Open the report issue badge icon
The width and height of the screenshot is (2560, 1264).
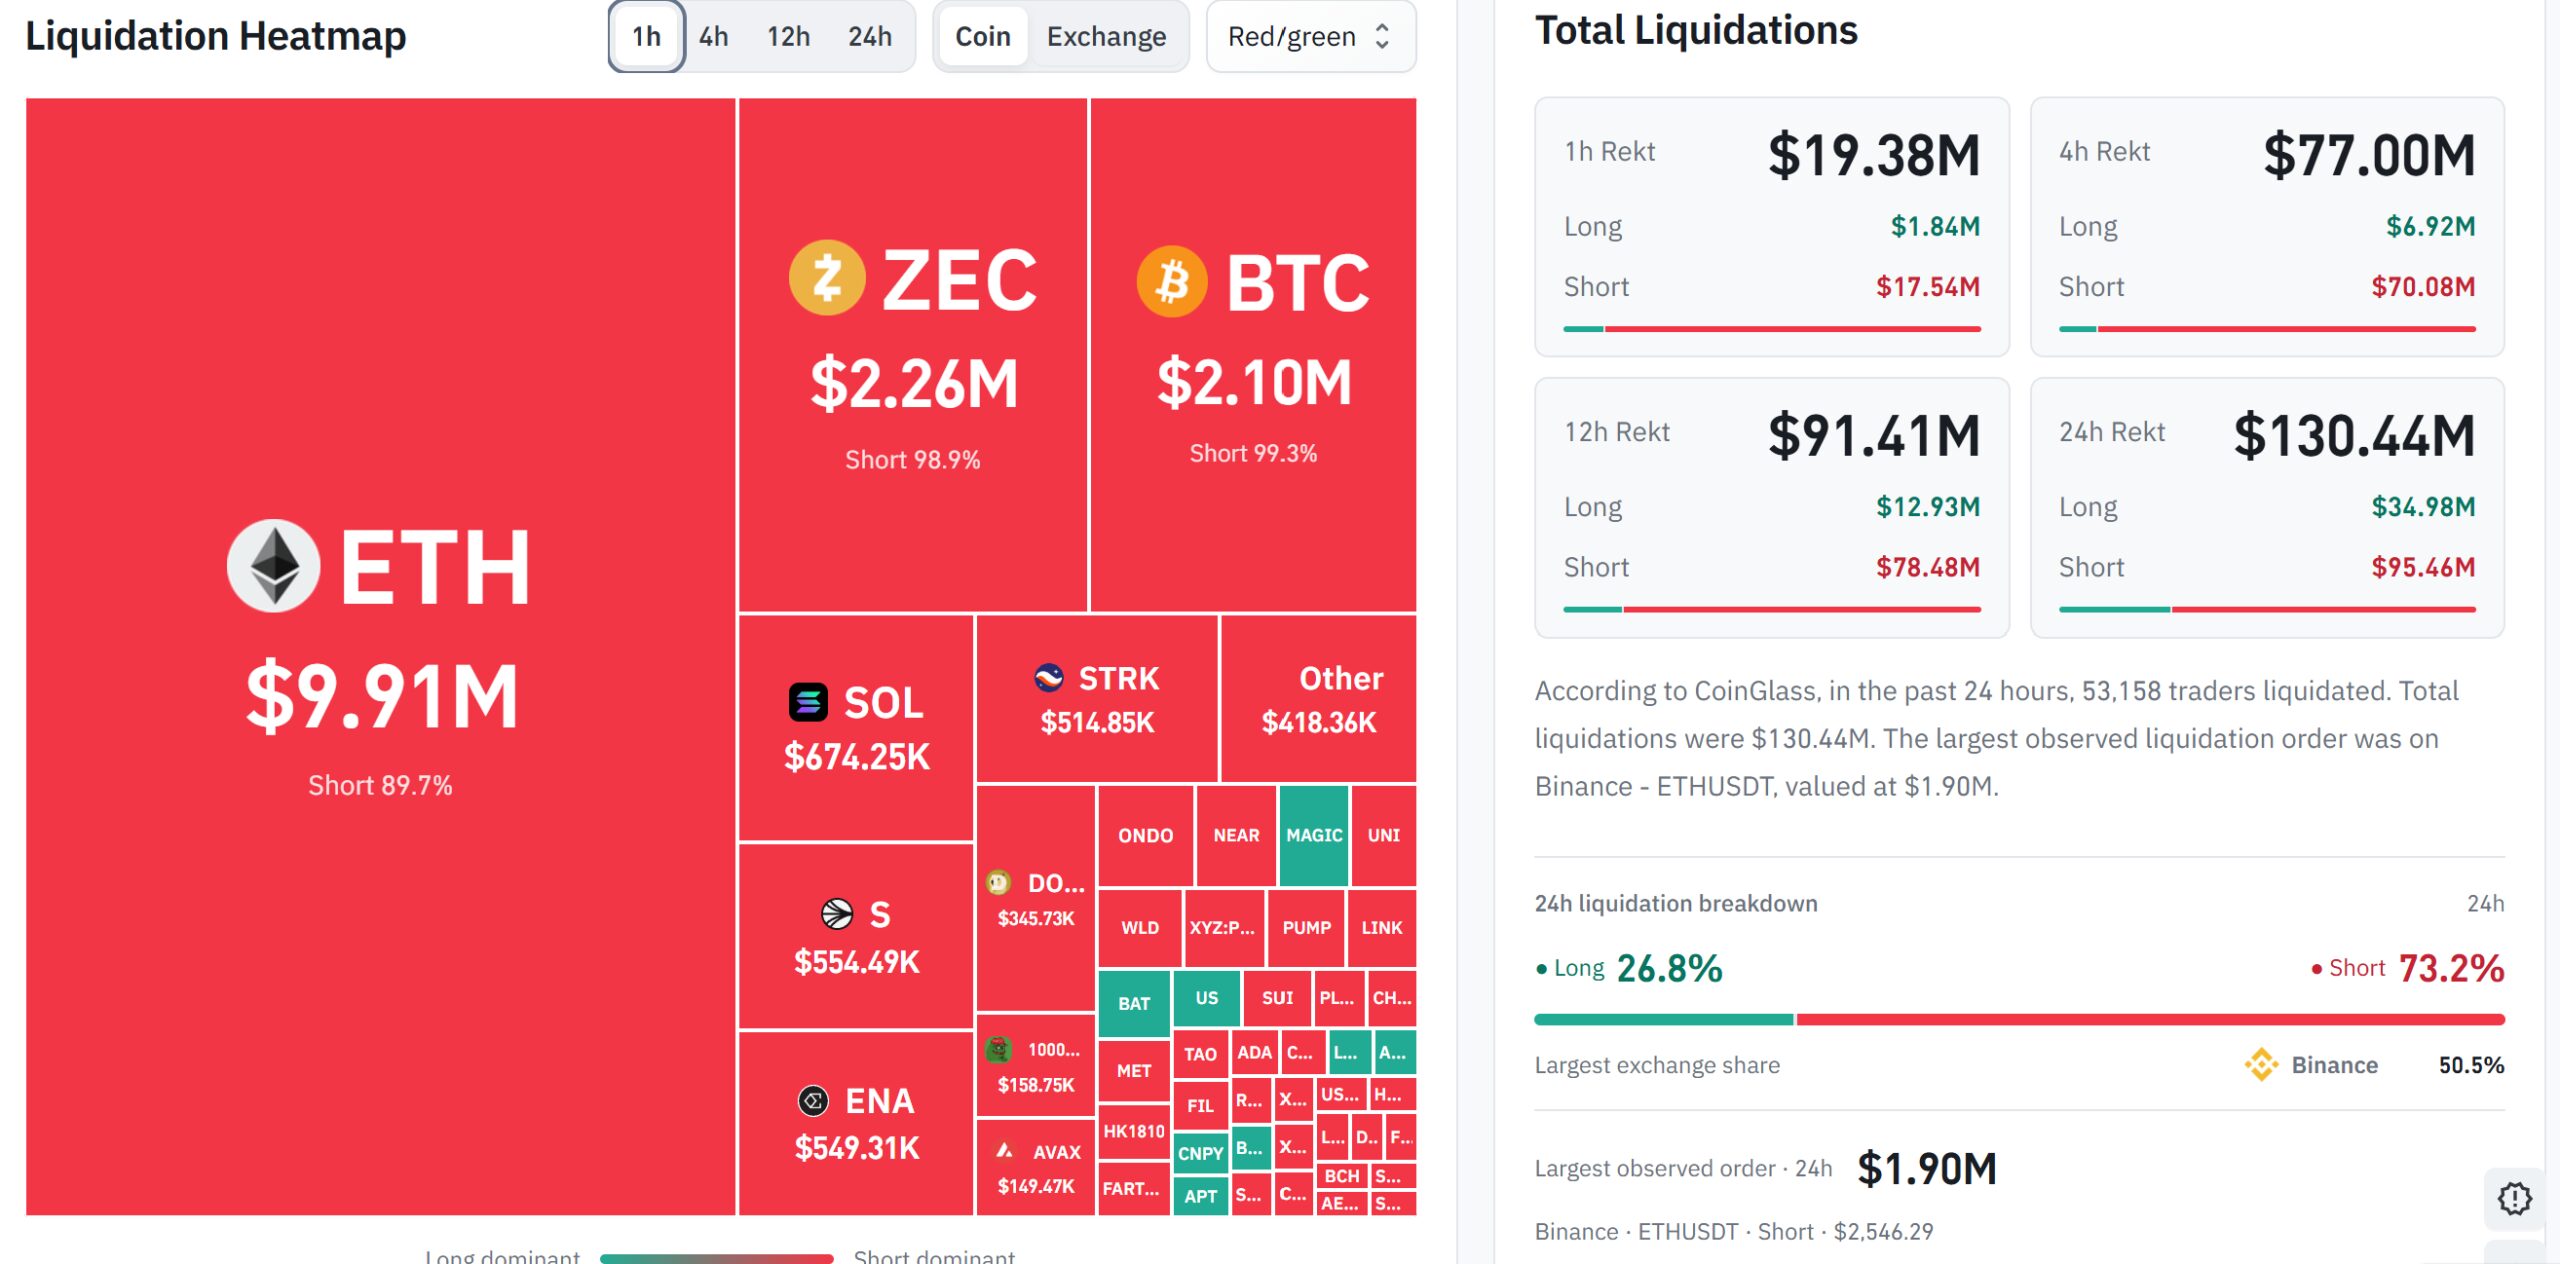2514,1198
